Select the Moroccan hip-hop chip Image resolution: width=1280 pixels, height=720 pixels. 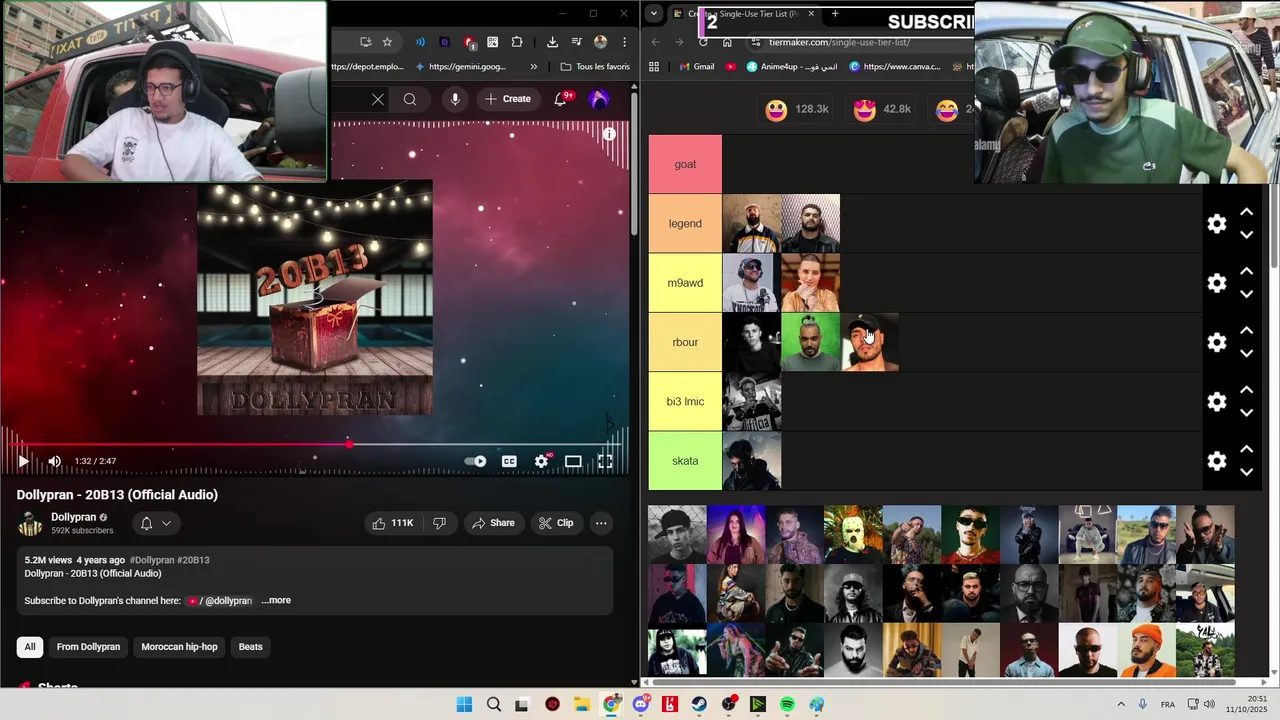coord(179,647)
